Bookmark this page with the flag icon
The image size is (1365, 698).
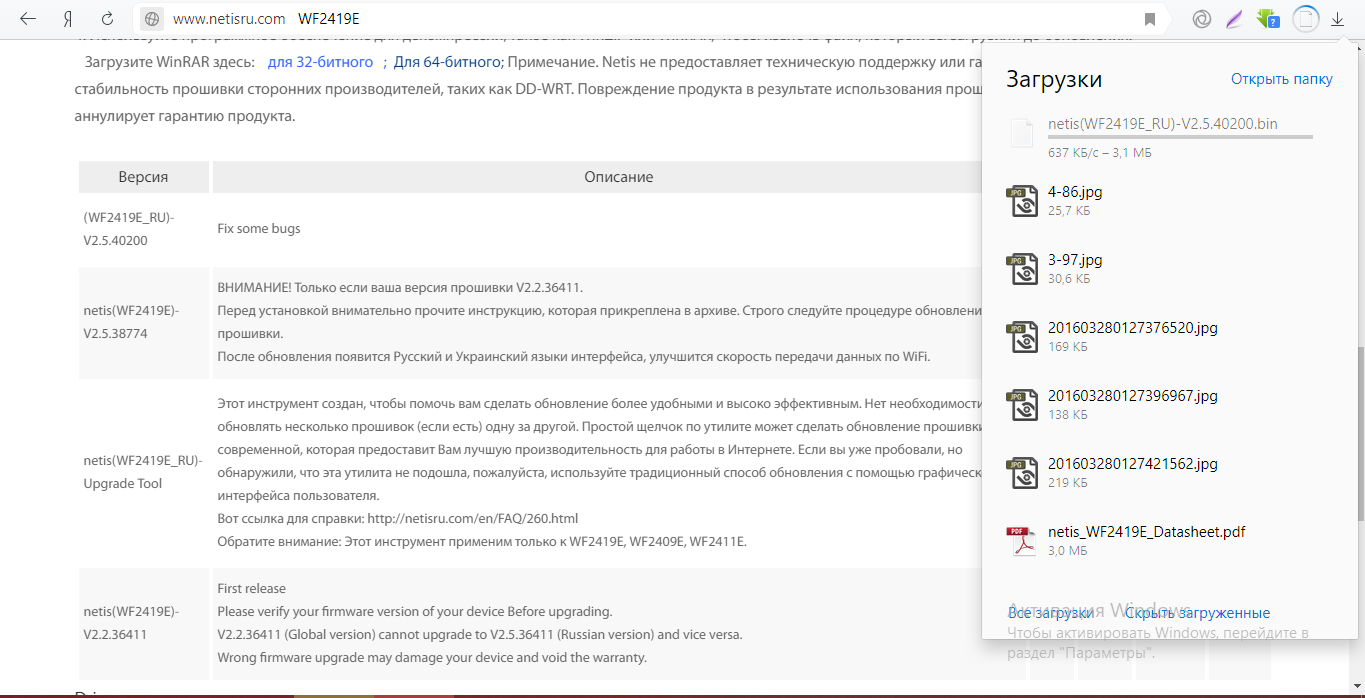pyautogui.click(x=1150, y=19)
